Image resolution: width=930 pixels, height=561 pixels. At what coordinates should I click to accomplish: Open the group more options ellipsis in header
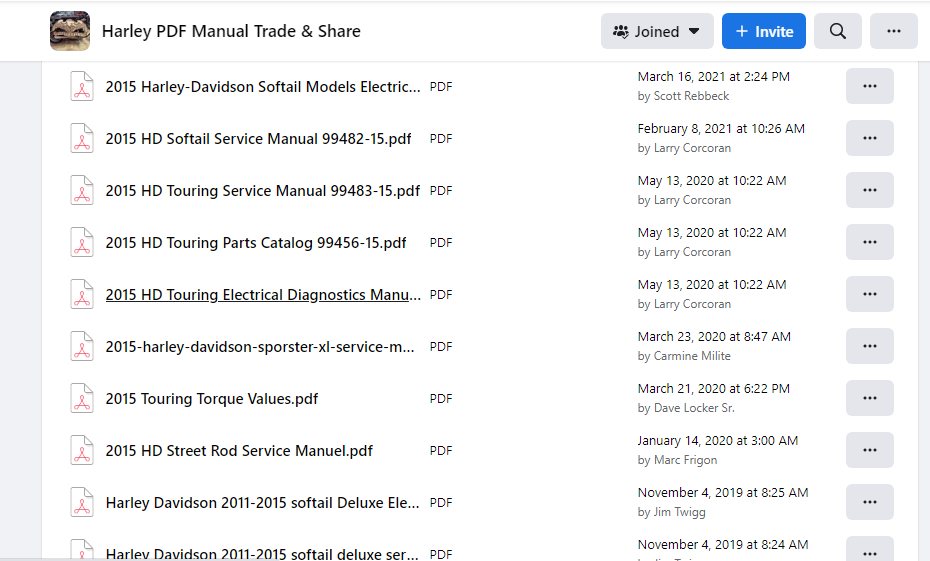point(893,31)
